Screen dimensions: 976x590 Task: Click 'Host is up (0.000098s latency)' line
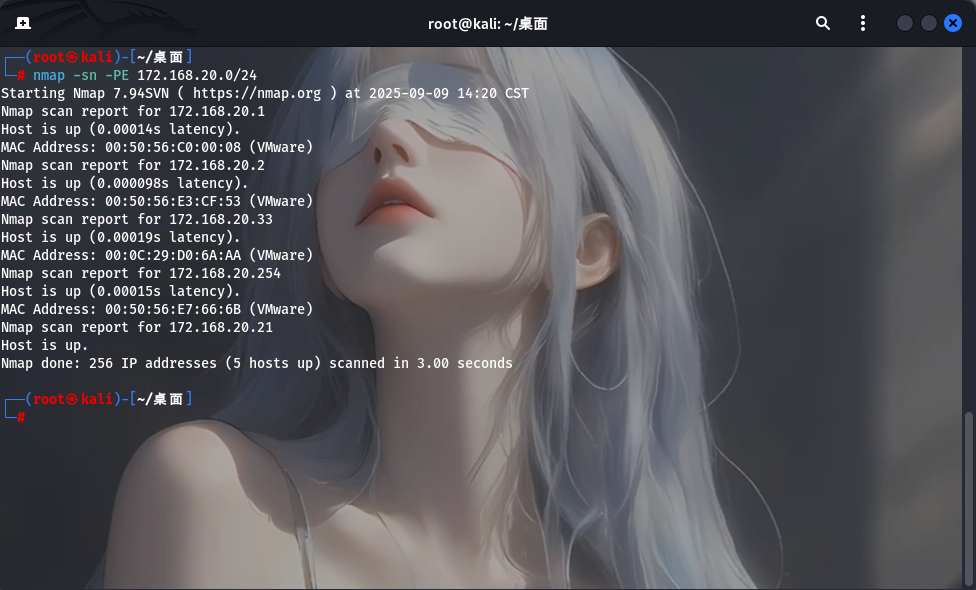coord(124,184)
